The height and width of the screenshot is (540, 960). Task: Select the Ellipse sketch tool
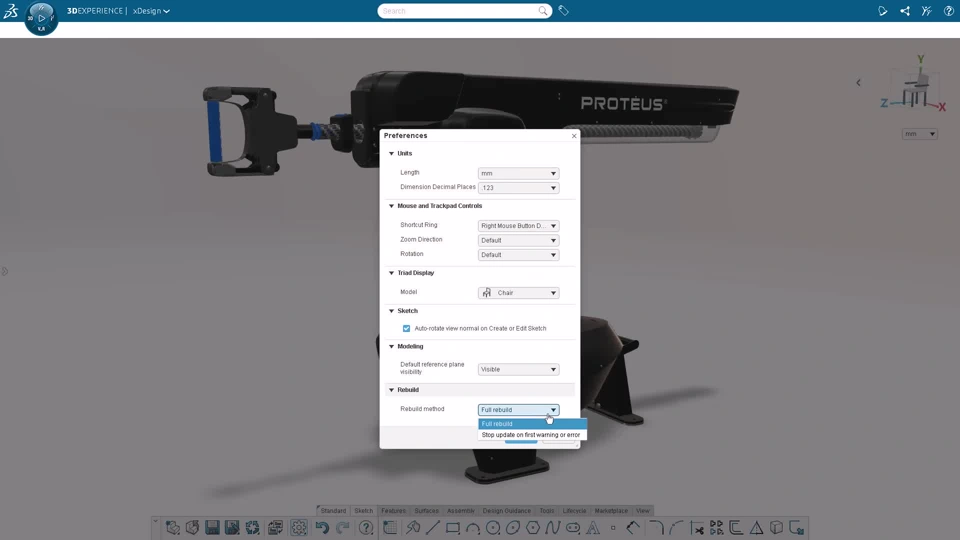click(513, 527)
